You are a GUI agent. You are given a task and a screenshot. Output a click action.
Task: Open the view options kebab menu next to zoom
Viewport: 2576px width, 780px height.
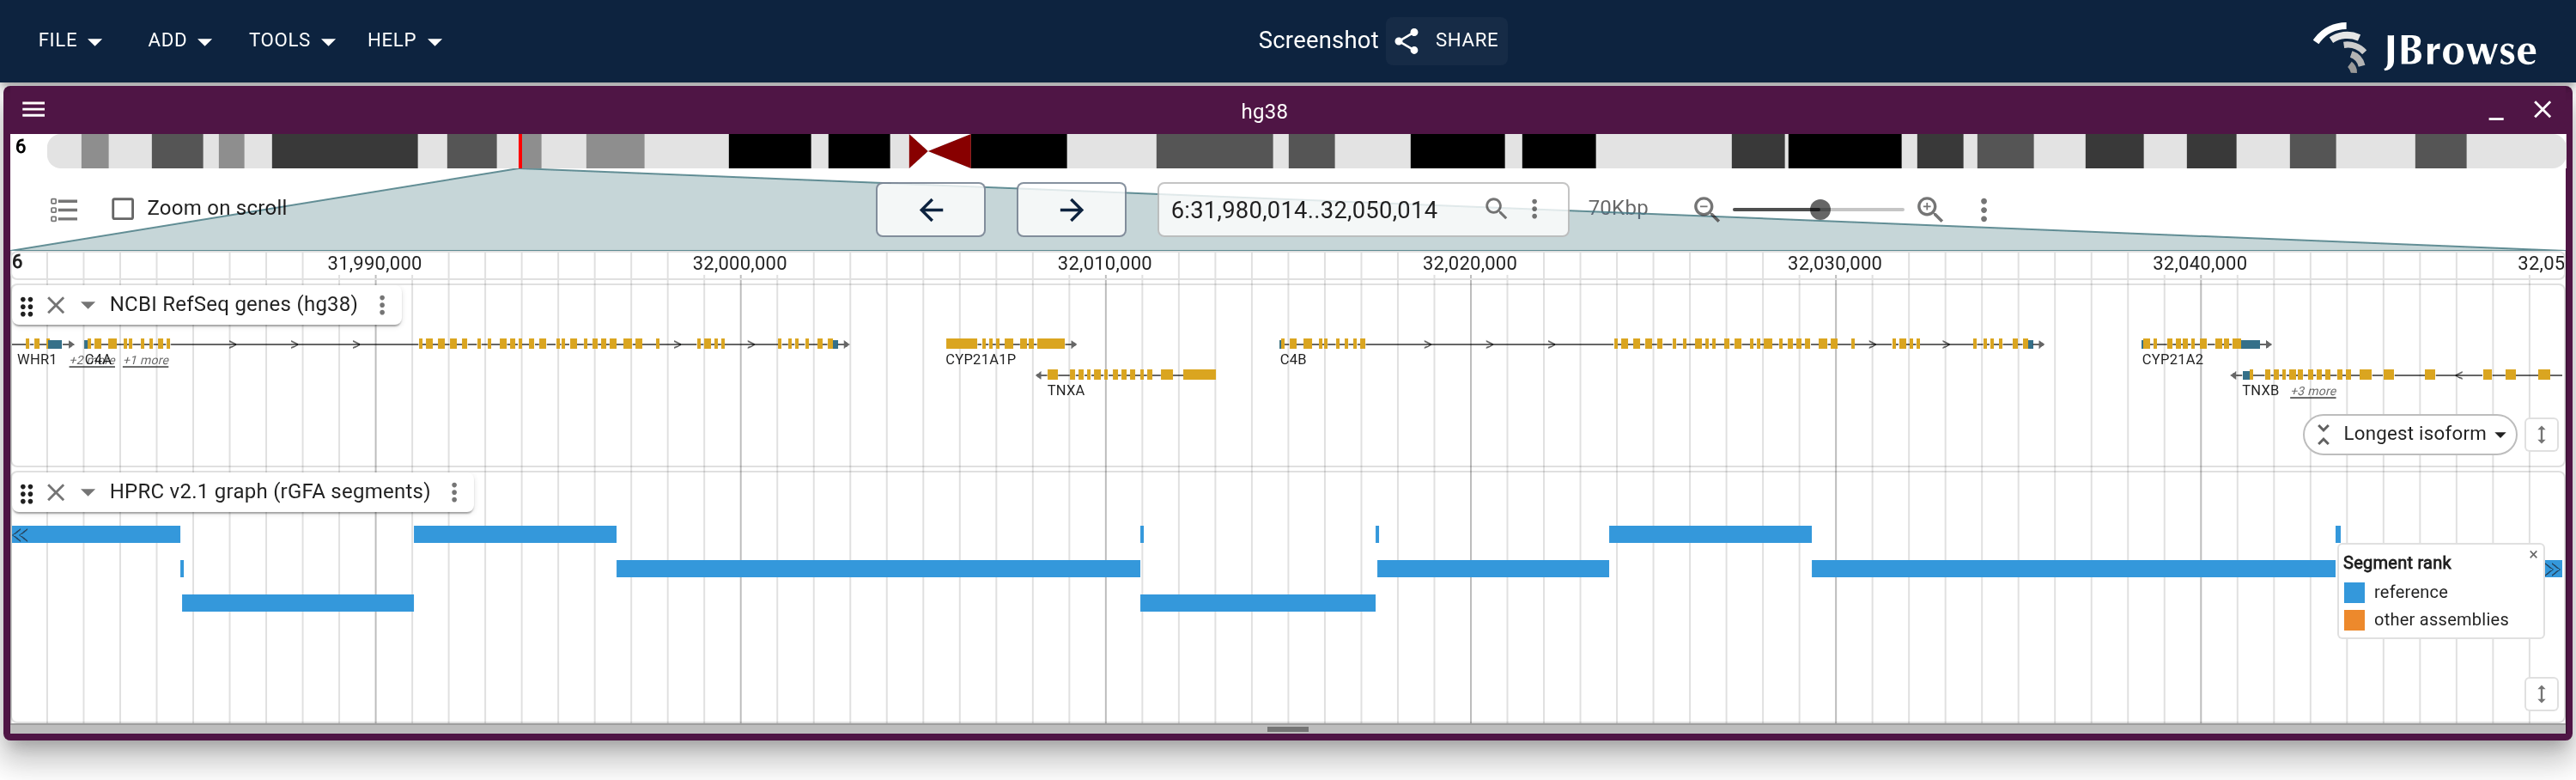[x=1983, y=209]
